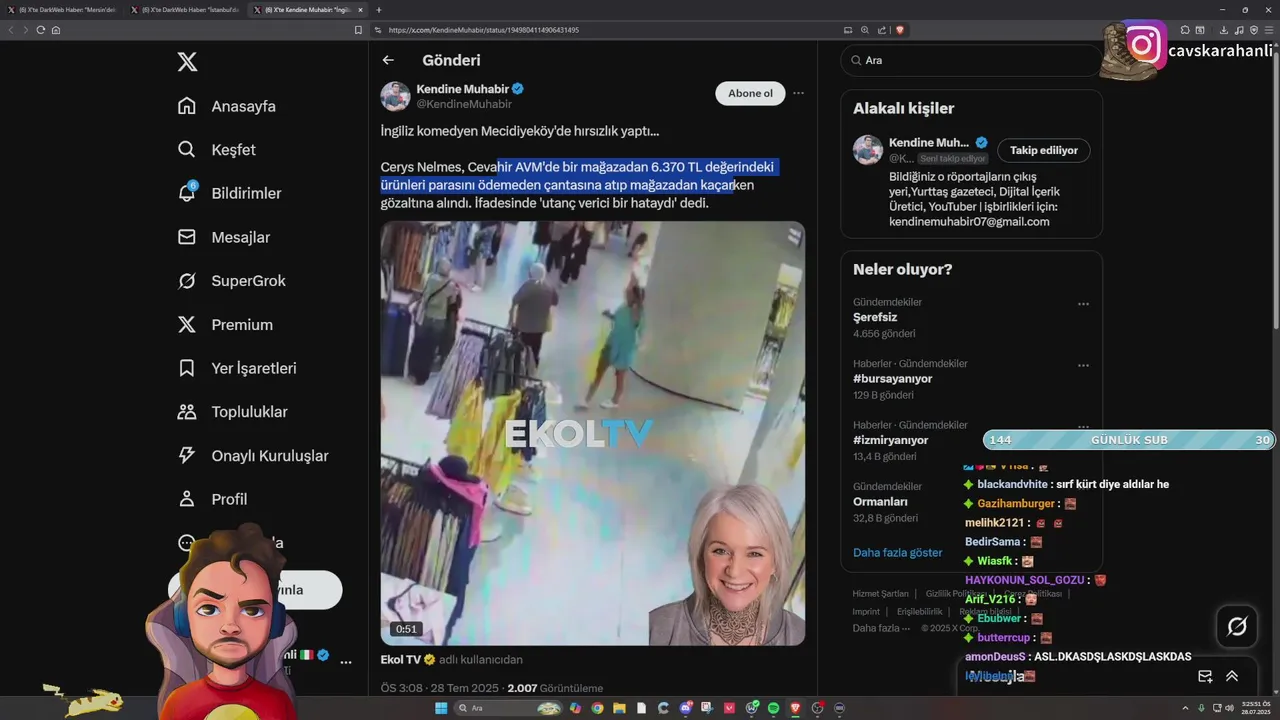Open the Grok floating button
This screenshot has height=720, width=1280.
coord(1237,627)
